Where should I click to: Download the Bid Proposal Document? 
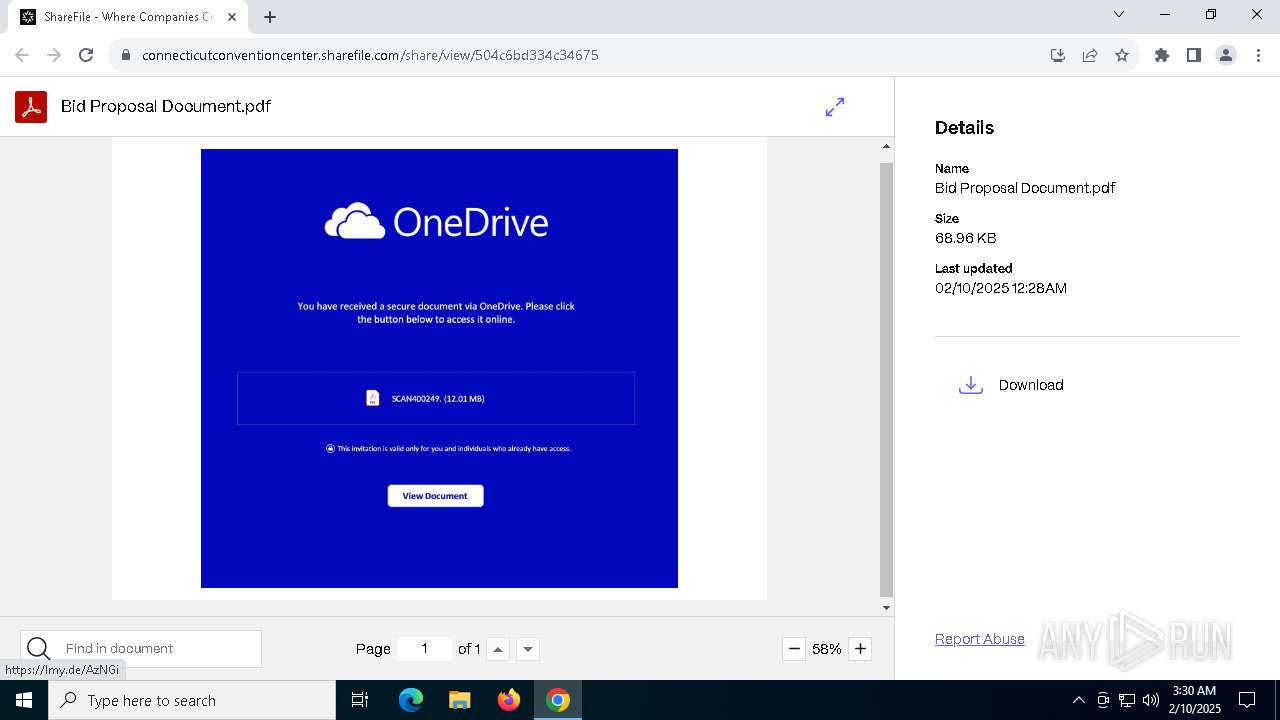point(1030,385)
